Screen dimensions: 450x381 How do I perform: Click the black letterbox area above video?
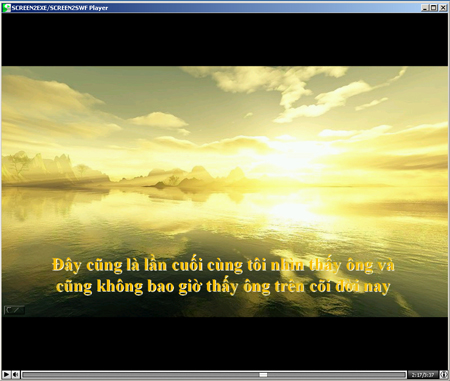tap(225, 40)
